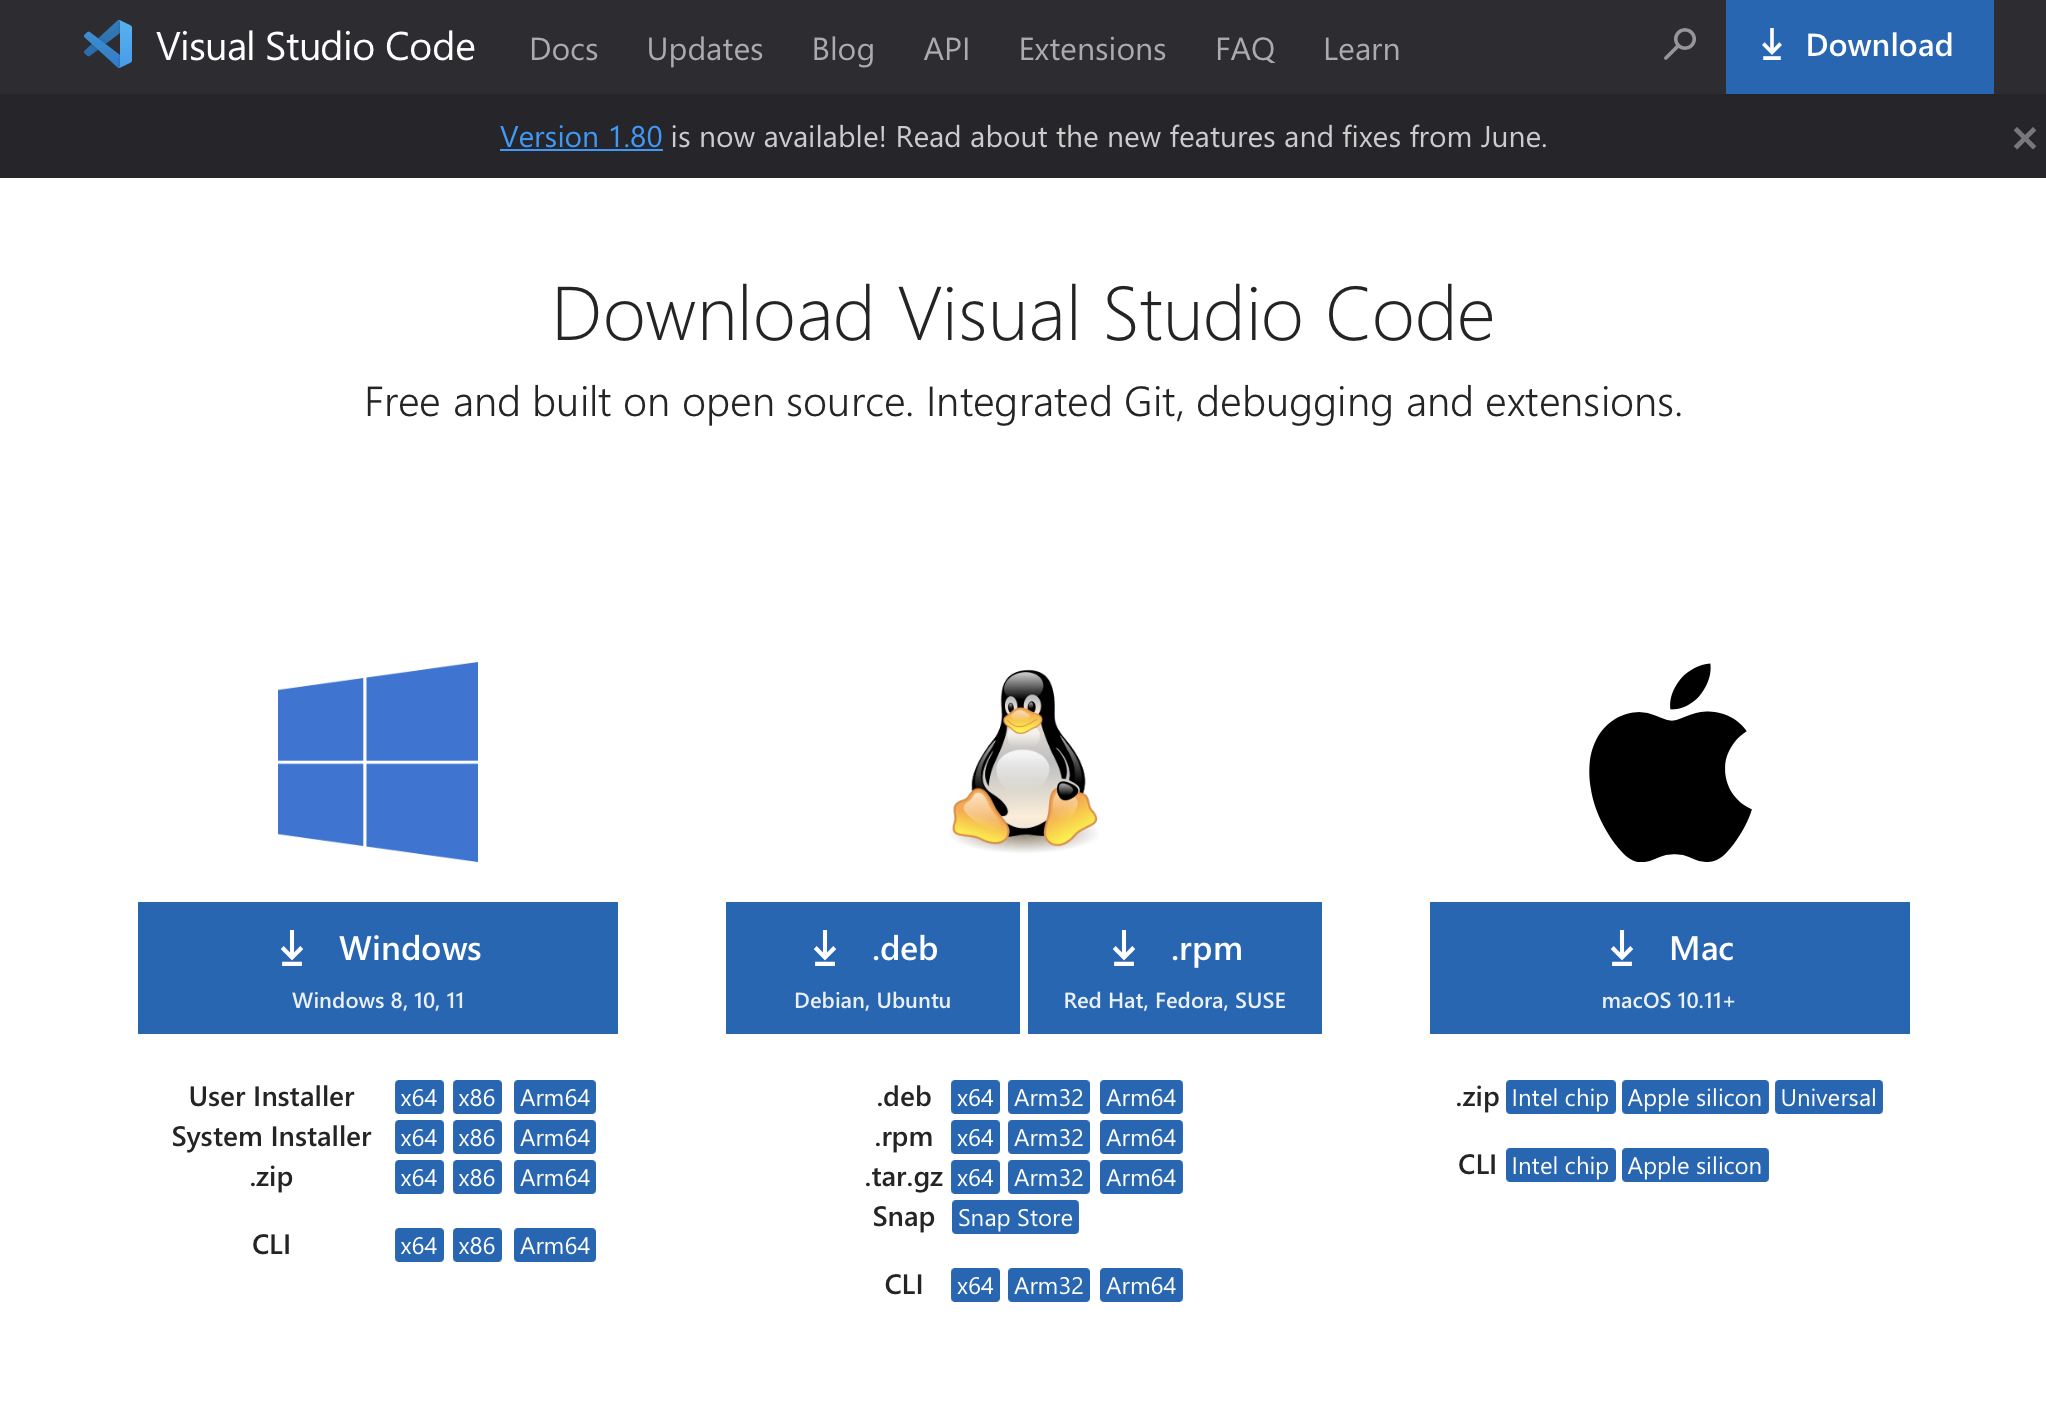Choose Windows System Installer x64
Screen dimensions: 2046x1414
[x=419, y=1138]
